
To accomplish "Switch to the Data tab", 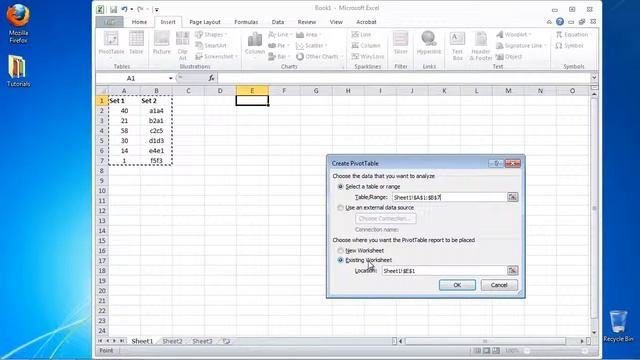I will (278, 22).
